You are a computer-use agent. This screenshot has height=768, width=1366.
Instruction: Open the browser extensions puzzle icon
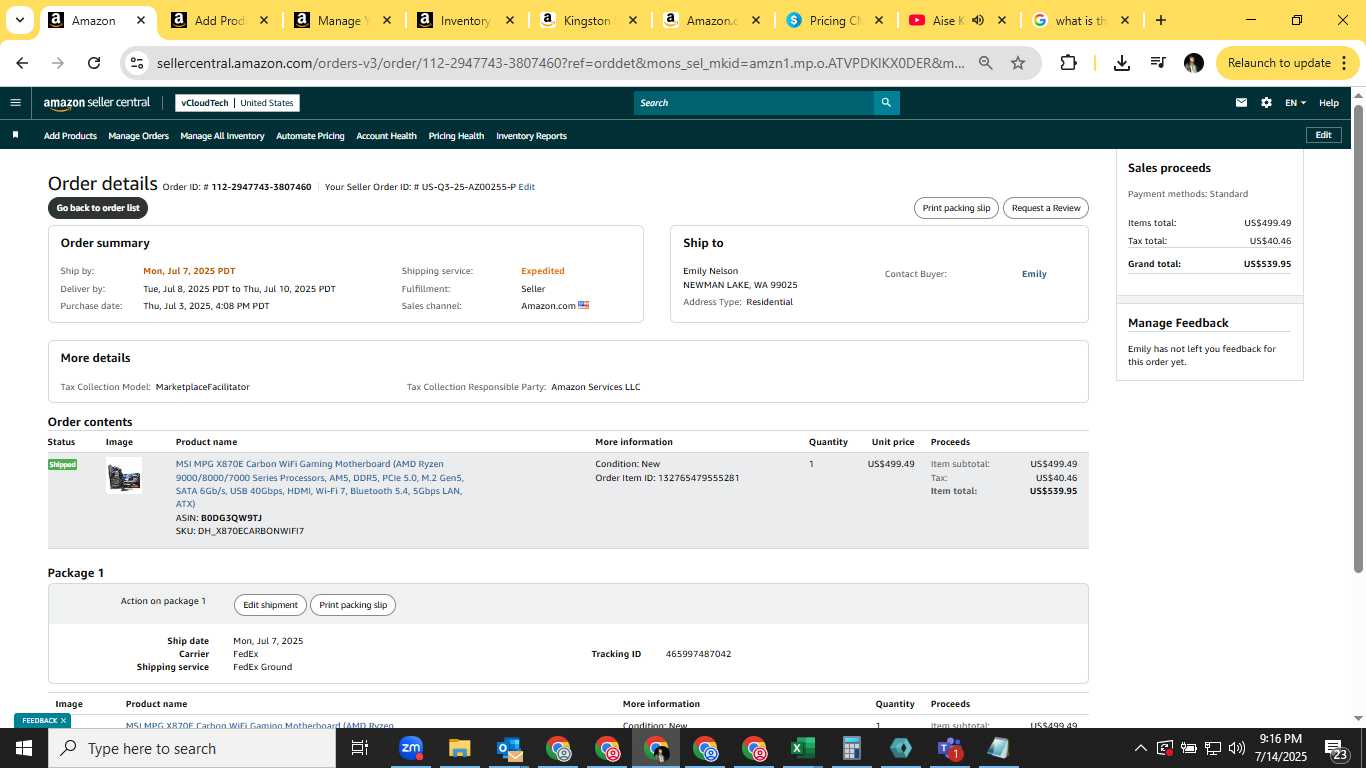tap(1068, 62)
